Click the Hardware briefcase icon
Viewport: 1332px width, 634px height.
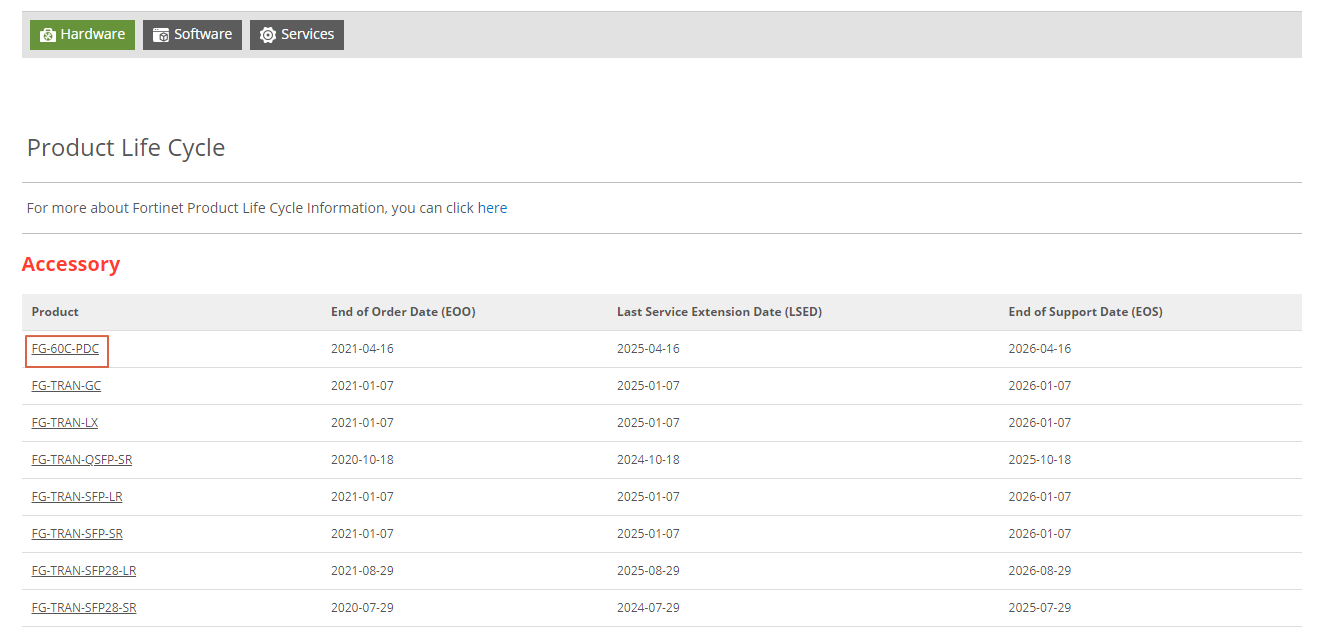click(x=48, y=35)
